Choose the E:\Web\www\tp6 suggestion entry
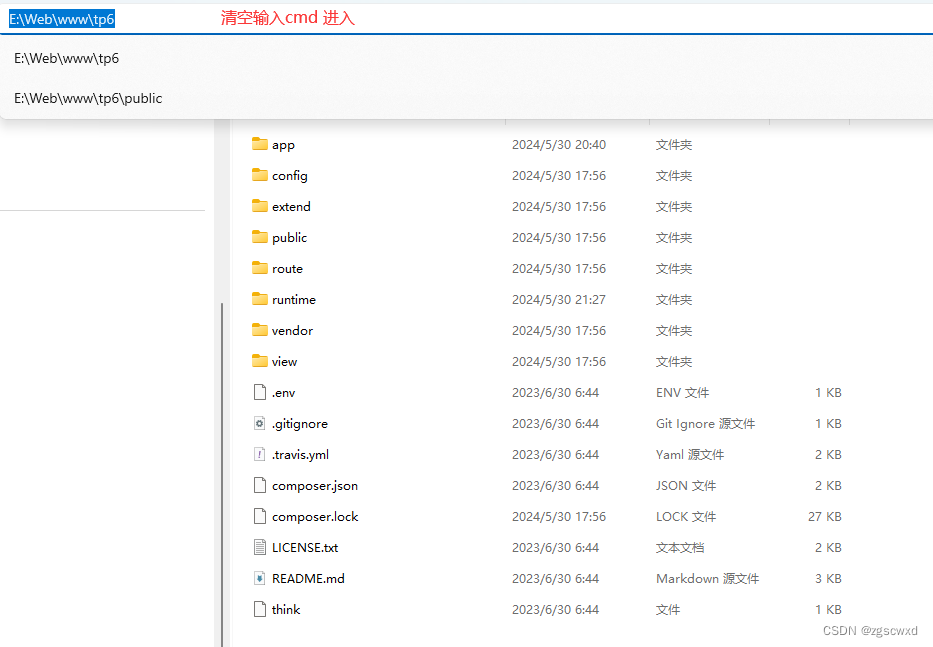 coord(66,58)
